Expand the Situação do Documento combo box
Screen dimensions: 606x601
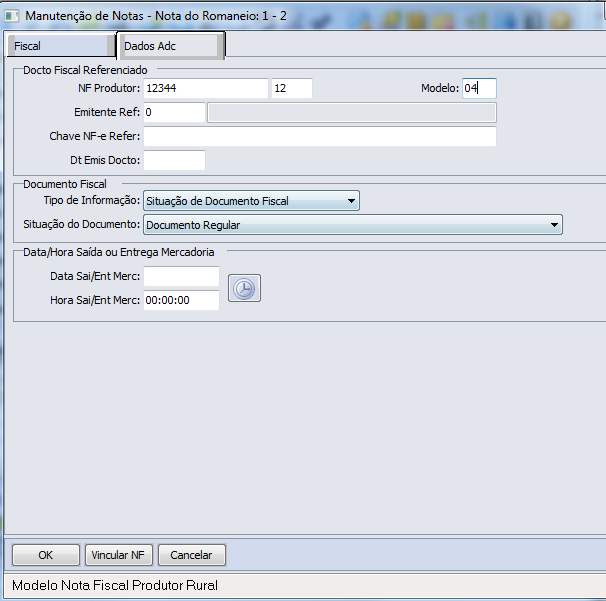click(353, 225)
